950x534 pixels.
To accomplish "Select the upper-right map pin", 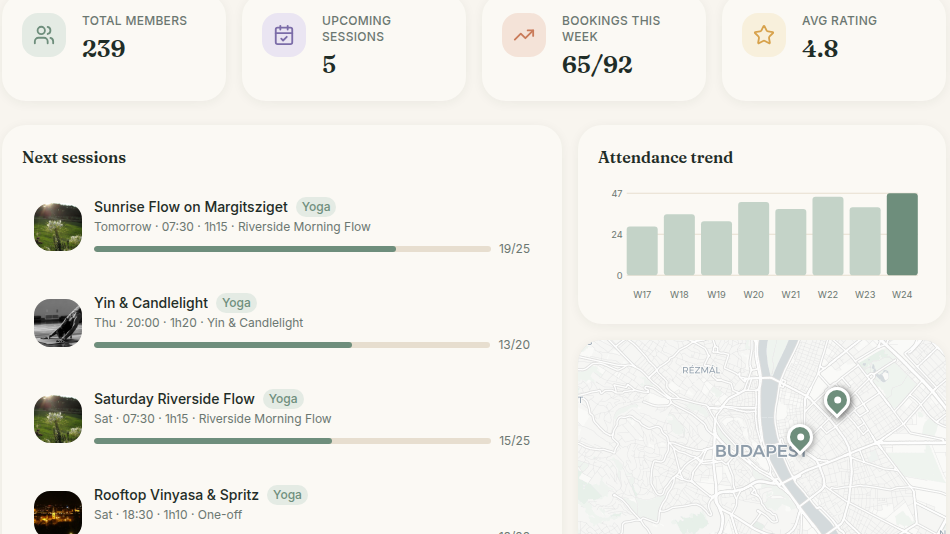I will [837, 401].
